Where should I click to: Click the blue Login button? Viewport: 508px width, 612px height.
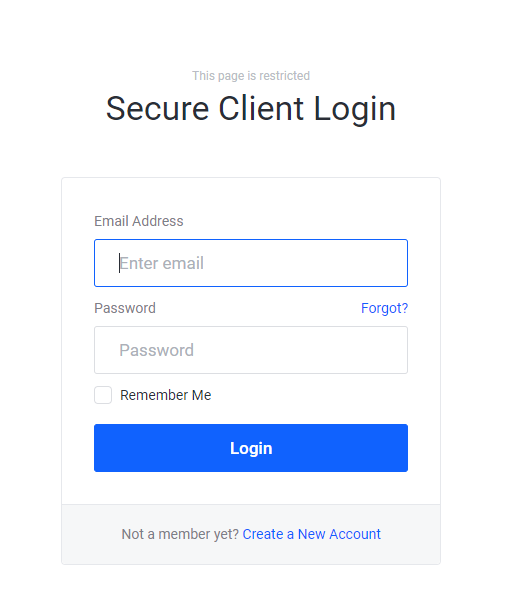251,448
